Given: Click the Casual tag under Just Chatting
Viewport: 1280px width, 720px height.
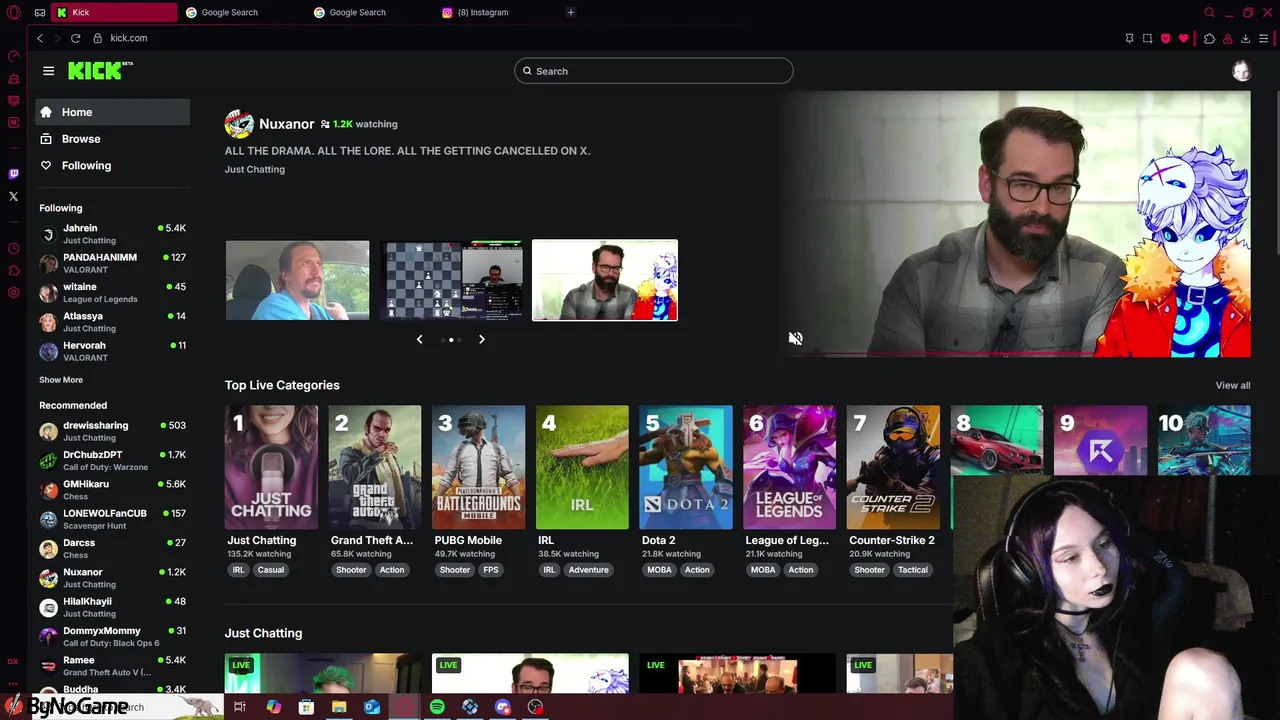Looking at the screenshot, I should pos(271,570).
